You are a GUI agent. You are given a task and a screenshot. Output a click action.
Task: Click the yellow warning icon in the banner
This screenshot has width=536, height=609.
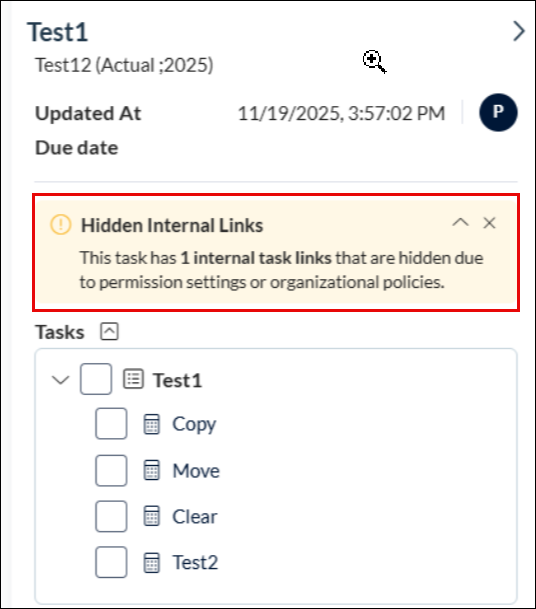[61, 224]
